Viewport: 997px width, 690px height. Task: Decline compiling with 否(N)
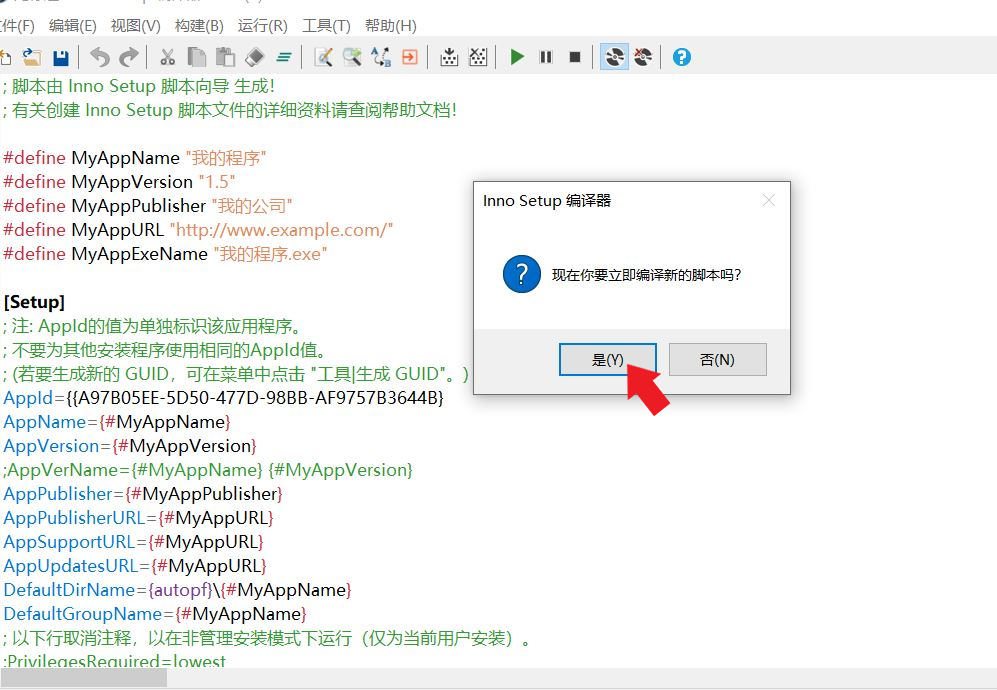[x=717, y=360]
